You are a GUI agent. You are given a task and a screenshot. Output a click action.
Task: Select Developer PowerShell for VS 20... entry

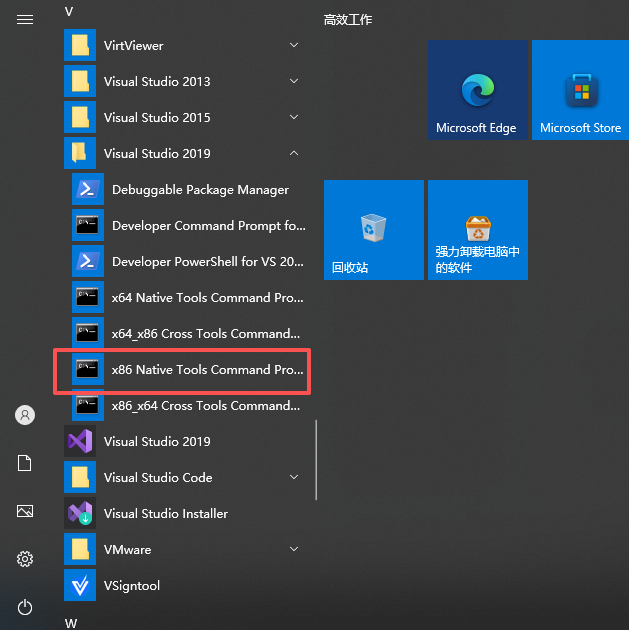[x=208, y=262]
